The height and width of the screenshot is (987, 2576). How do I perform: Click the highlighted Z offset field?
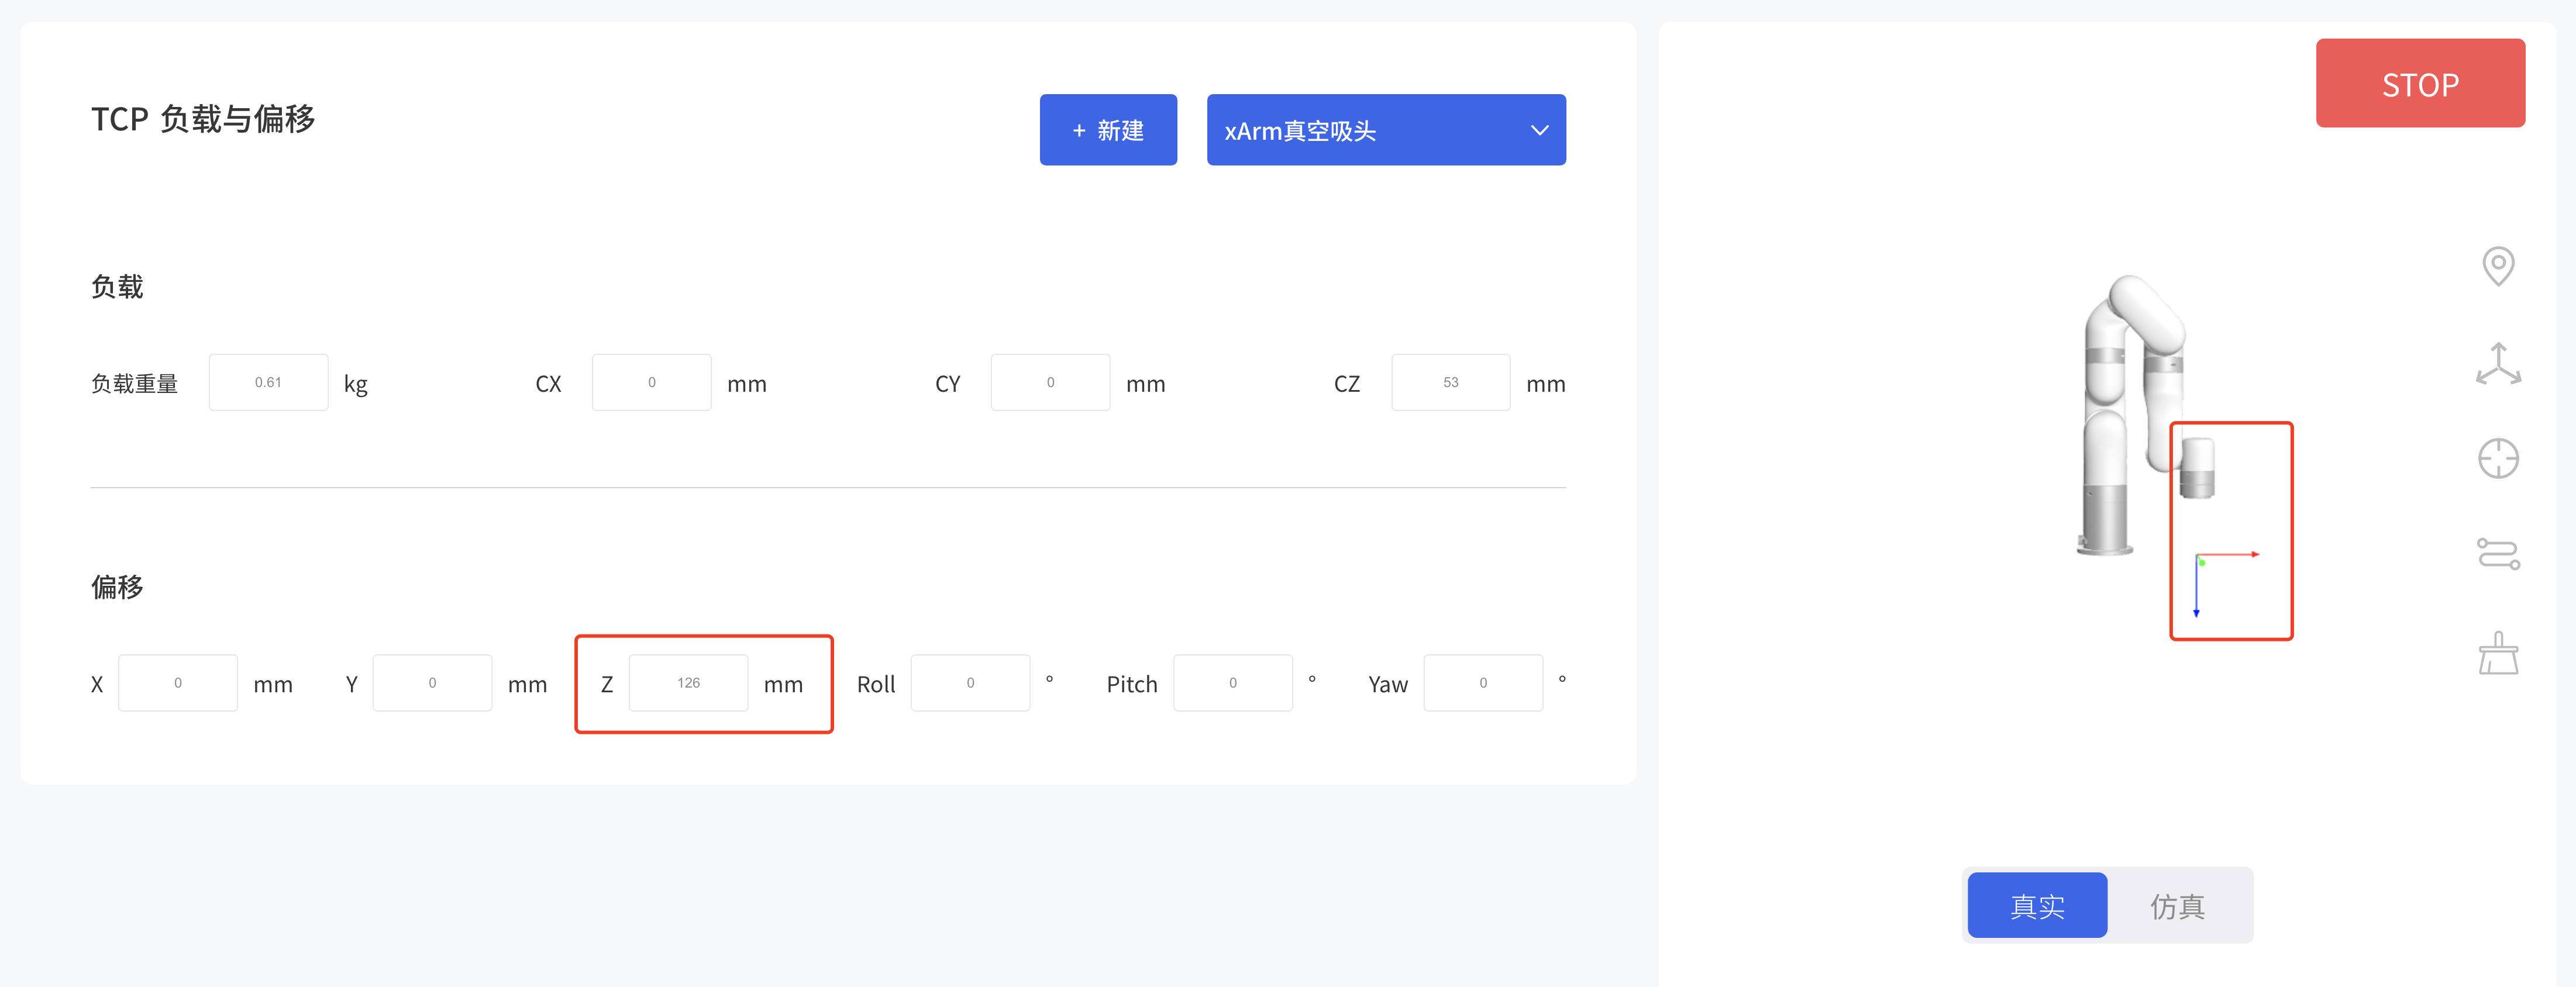click(688, 682)
